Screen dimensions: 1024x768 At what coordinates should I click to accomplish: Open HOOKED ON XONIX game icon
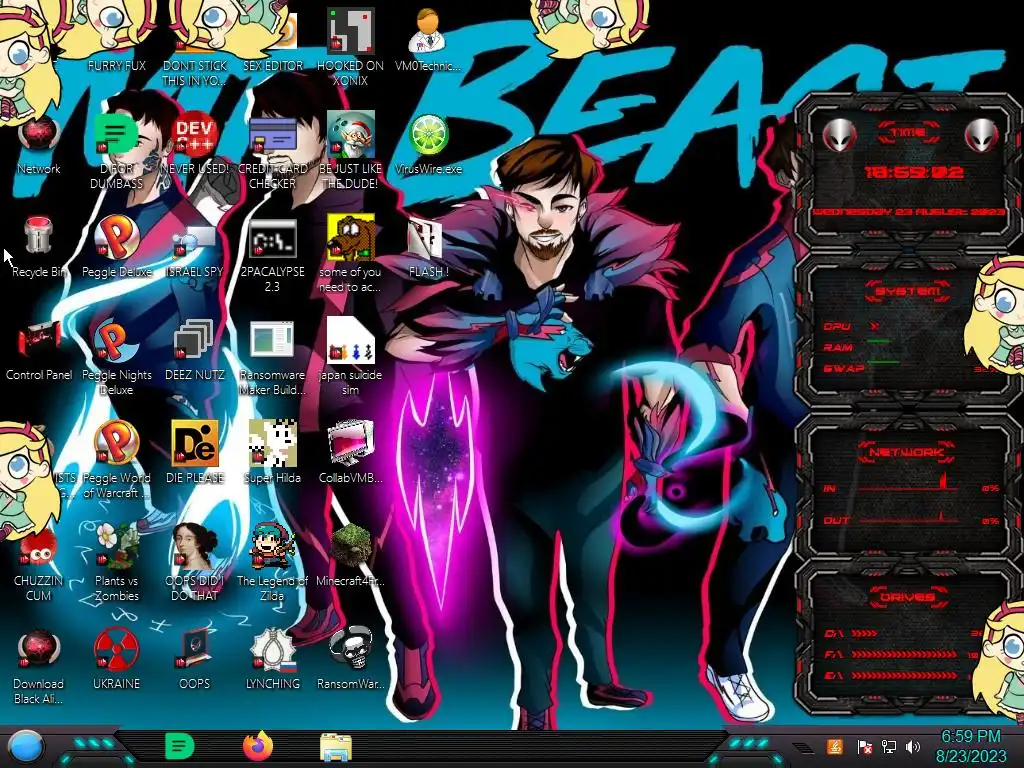(351, 47)
